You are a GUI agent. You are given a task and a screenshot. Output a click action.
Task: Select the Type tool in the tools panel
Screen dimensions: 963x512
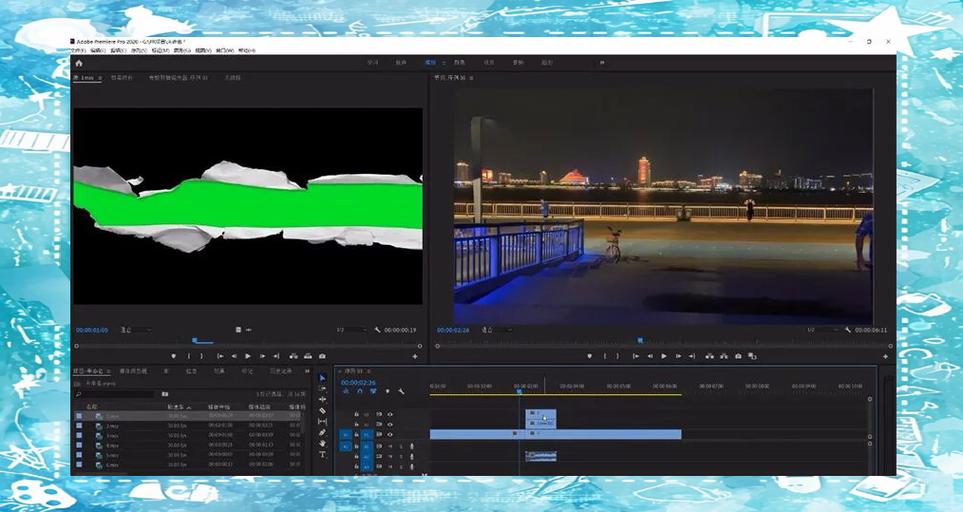pyautogui.click(x=322, y=454)
